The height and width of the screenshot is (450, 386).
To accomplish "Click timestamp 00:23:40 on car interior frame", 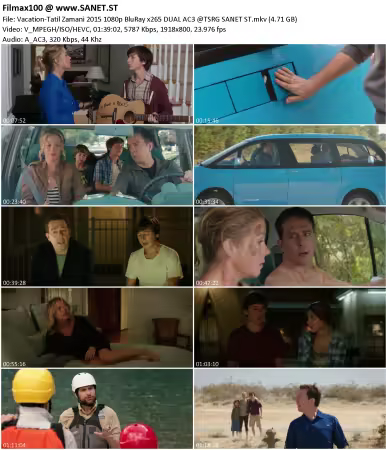I will [x=14, y=202].
